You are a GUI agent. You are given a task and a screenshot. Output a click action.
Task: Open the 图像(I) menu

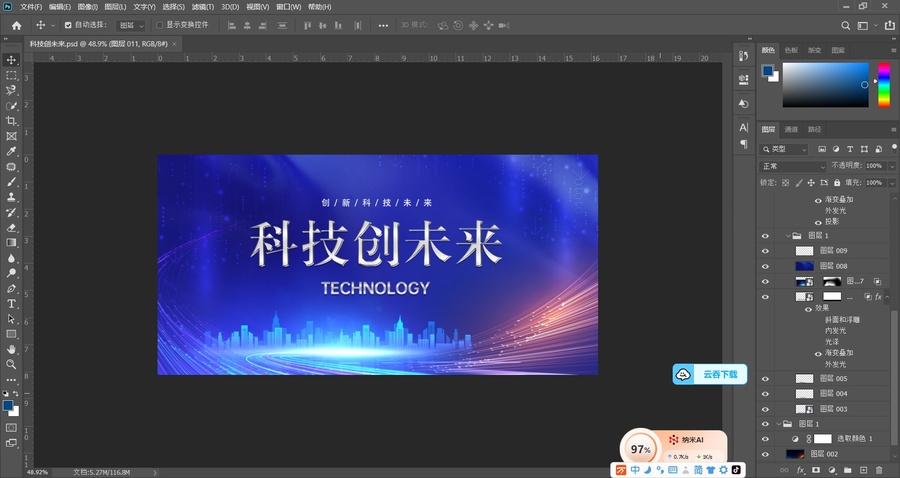tap(87, 7)
